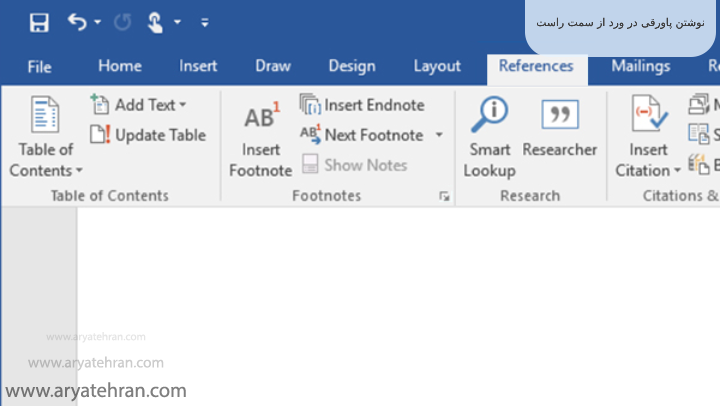Viewport: 720px width, 406px height.
Task: Open the File menu
Action: [39, 67]
